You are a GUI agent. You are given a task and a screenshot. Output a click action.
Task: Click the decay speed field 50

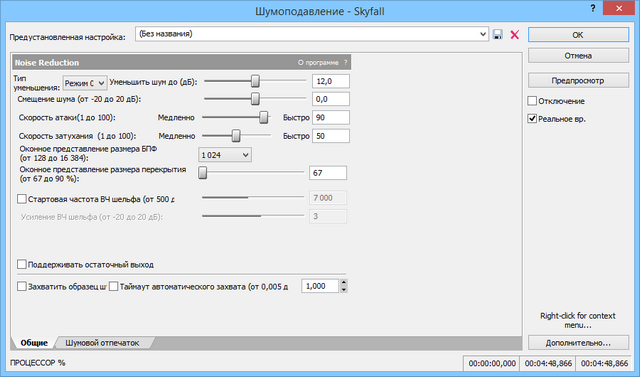(331, 136)
